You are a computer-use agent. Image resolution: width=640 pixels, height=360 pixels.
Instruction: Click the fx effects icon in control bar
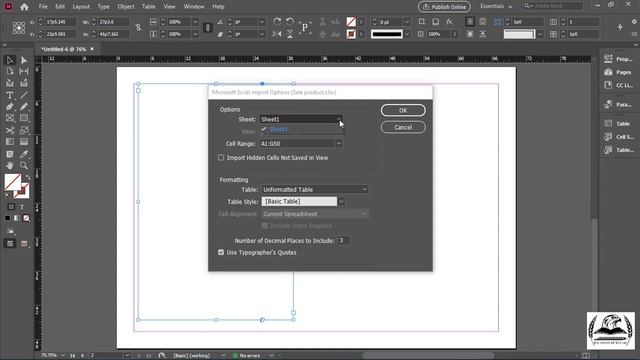[449, 22]
